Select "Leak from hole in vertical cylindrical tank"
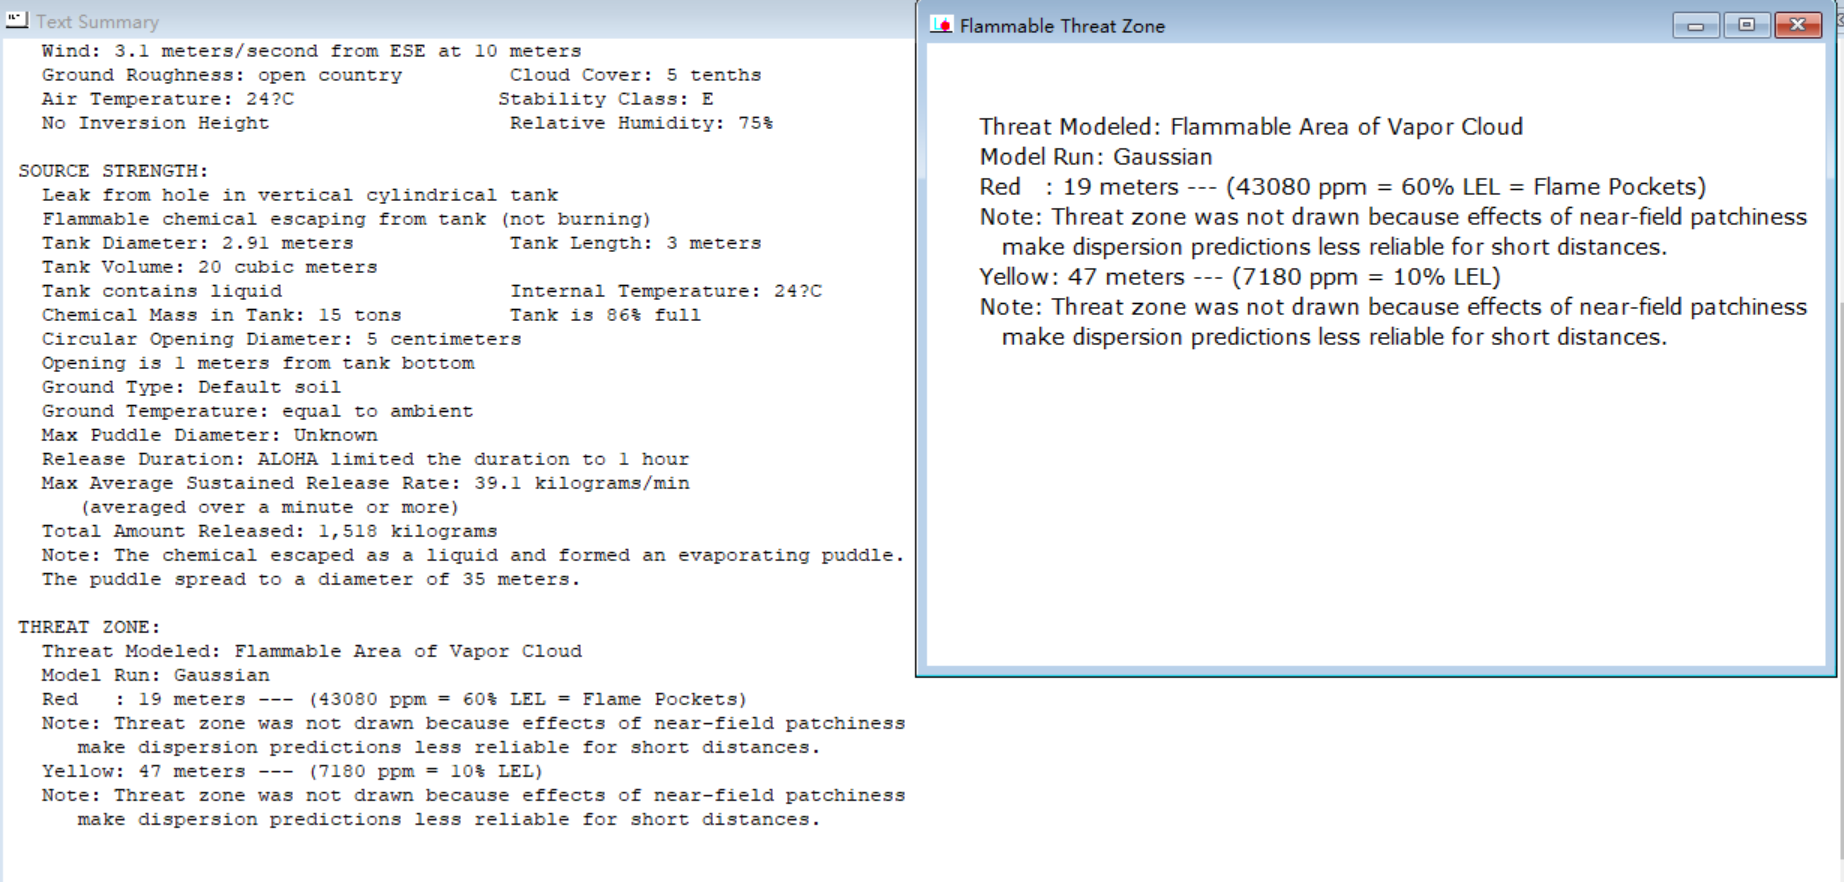The height and width of the screenshot is (882, 1844). 300,195
